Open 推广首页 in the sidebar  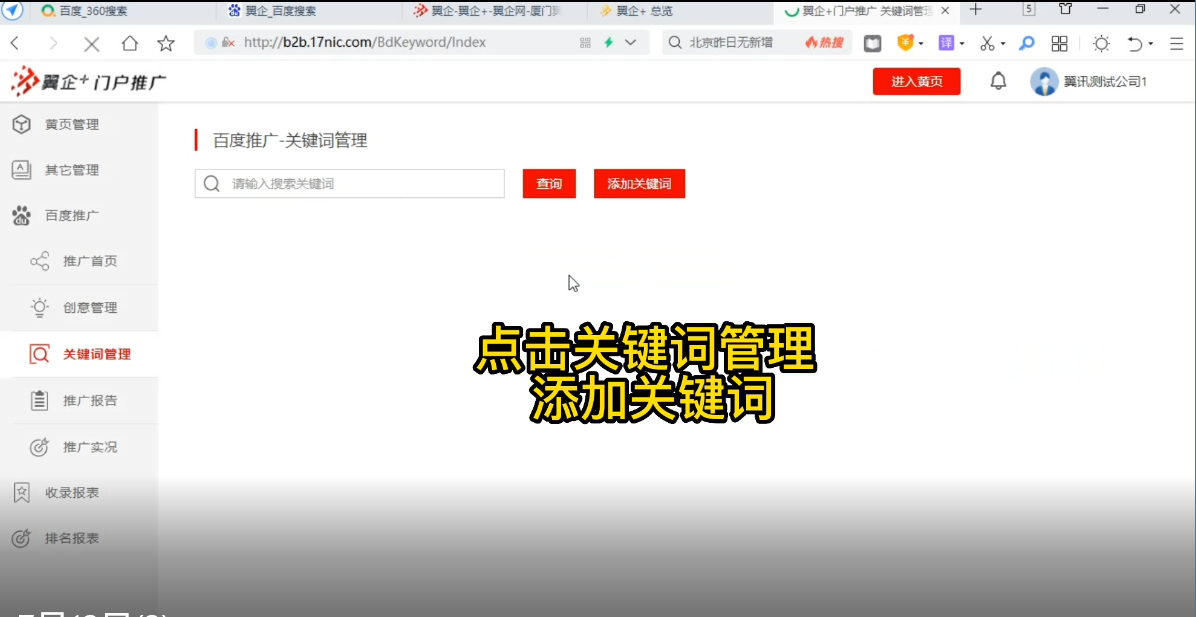[90, 262]
